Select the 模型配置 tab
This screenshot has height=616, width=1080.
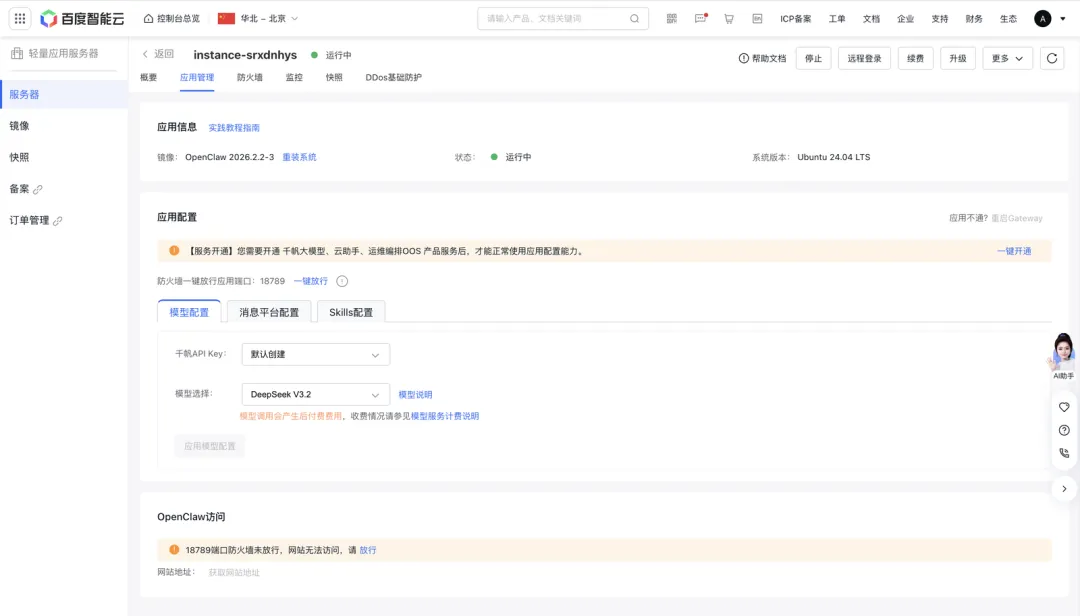[x=189, y=311]
